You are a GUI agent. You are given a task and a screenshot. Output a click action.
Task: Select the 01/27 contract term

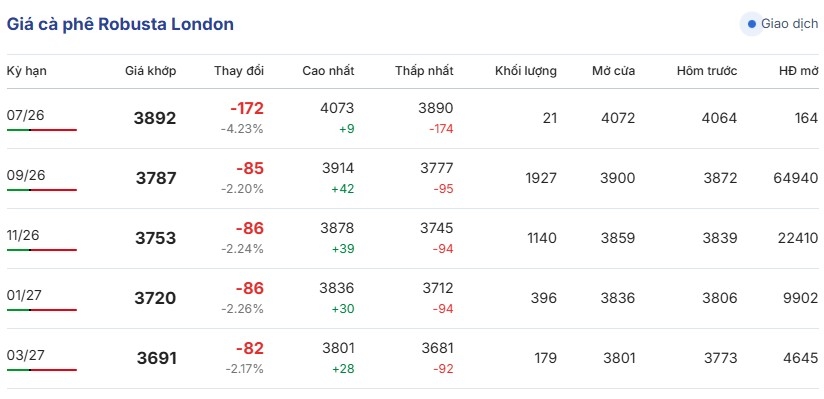tap(25, 295)
